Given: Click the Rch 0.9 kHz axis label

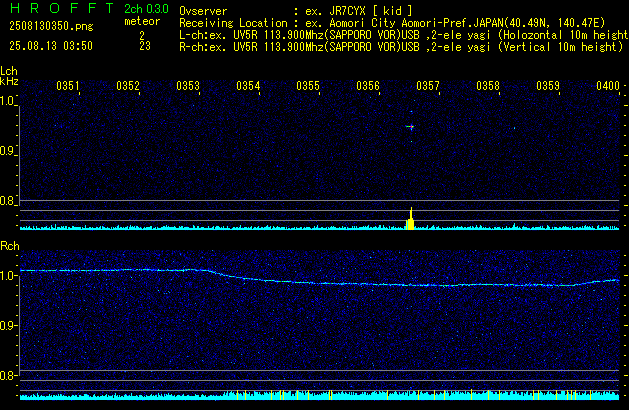Looking at the screenshot, I should (x=8, y=325).
